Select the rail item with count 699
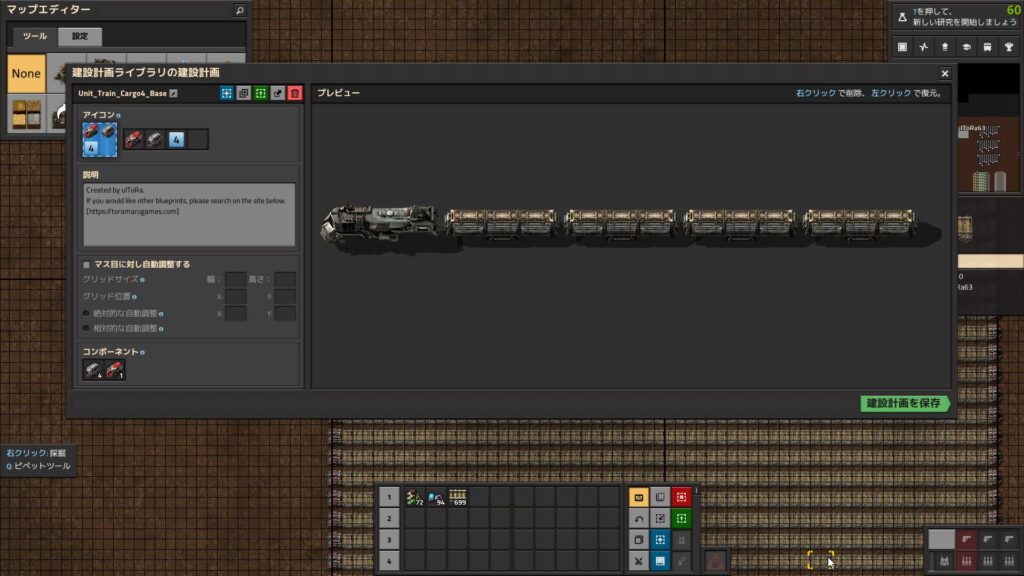The height and width of the screenshot is (576, 1024). click(x=457, y=498)
